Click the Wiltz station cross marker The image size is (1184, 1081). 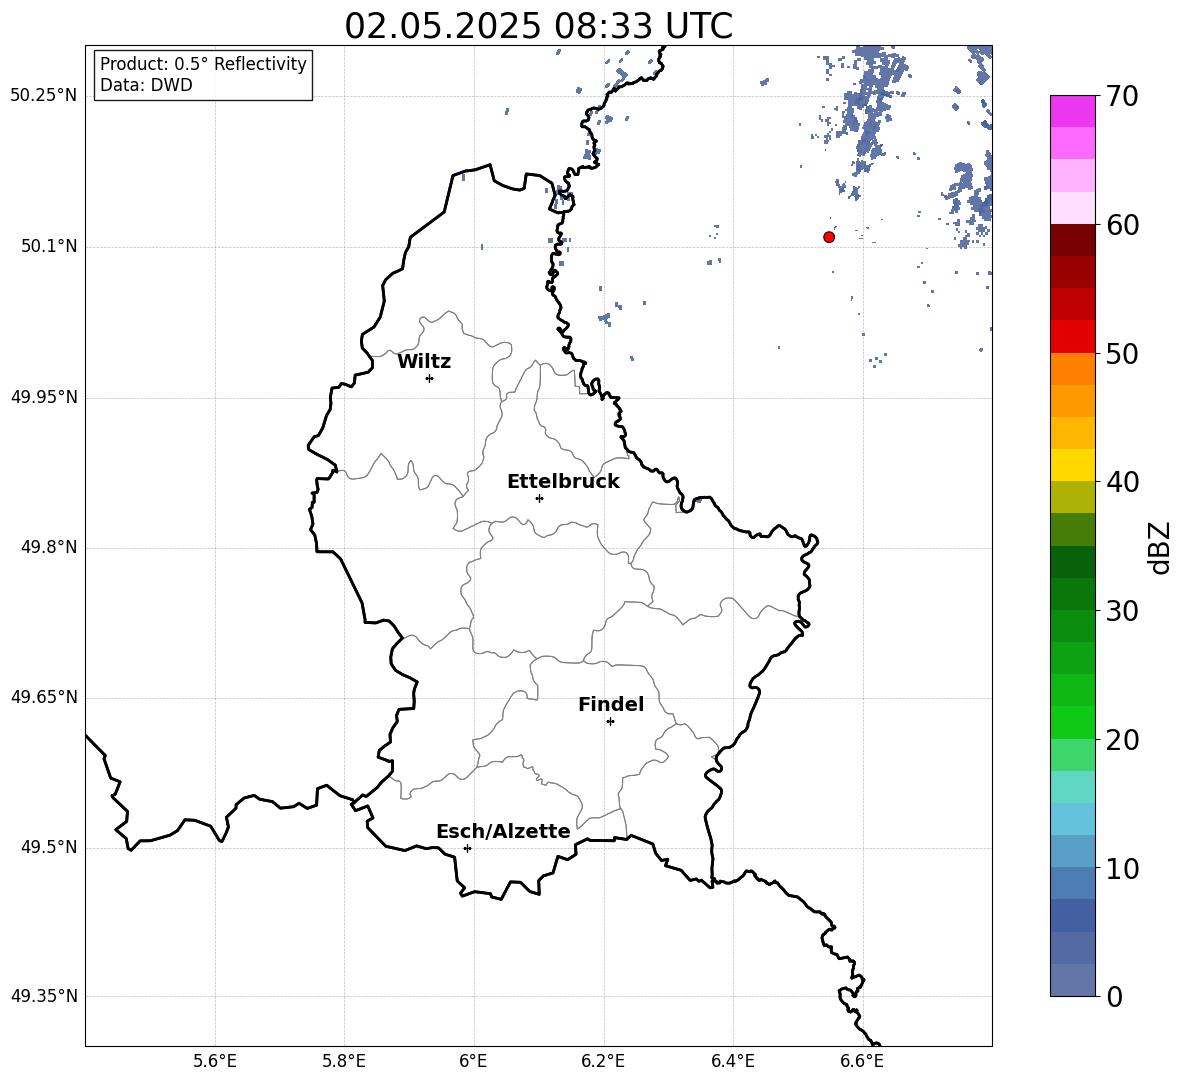click(x=430, y=378)
